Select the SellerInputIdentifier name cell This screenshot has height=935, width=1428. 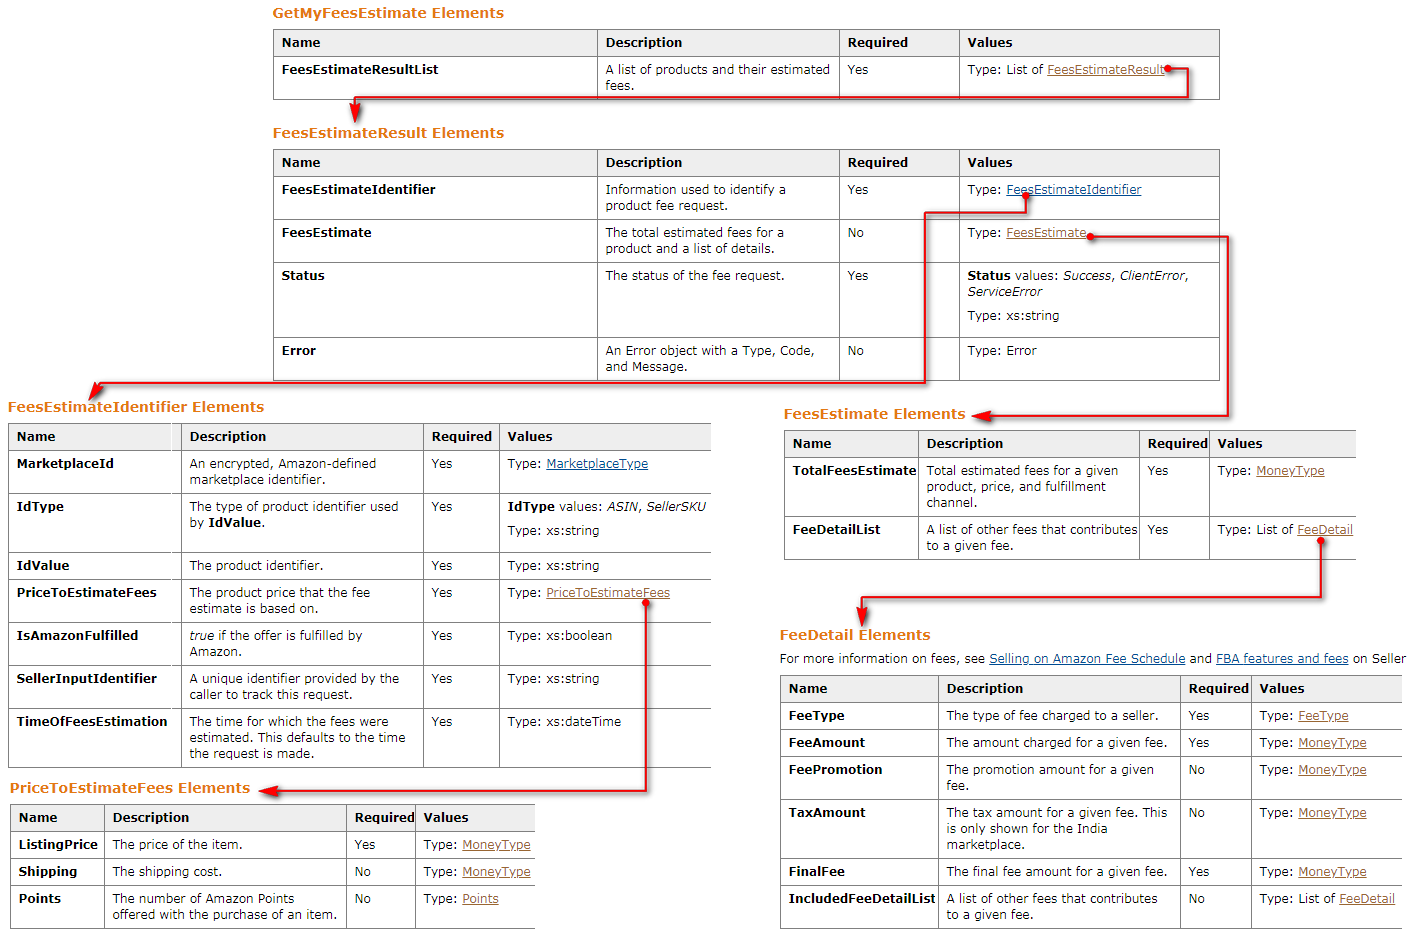coord(95,687)
